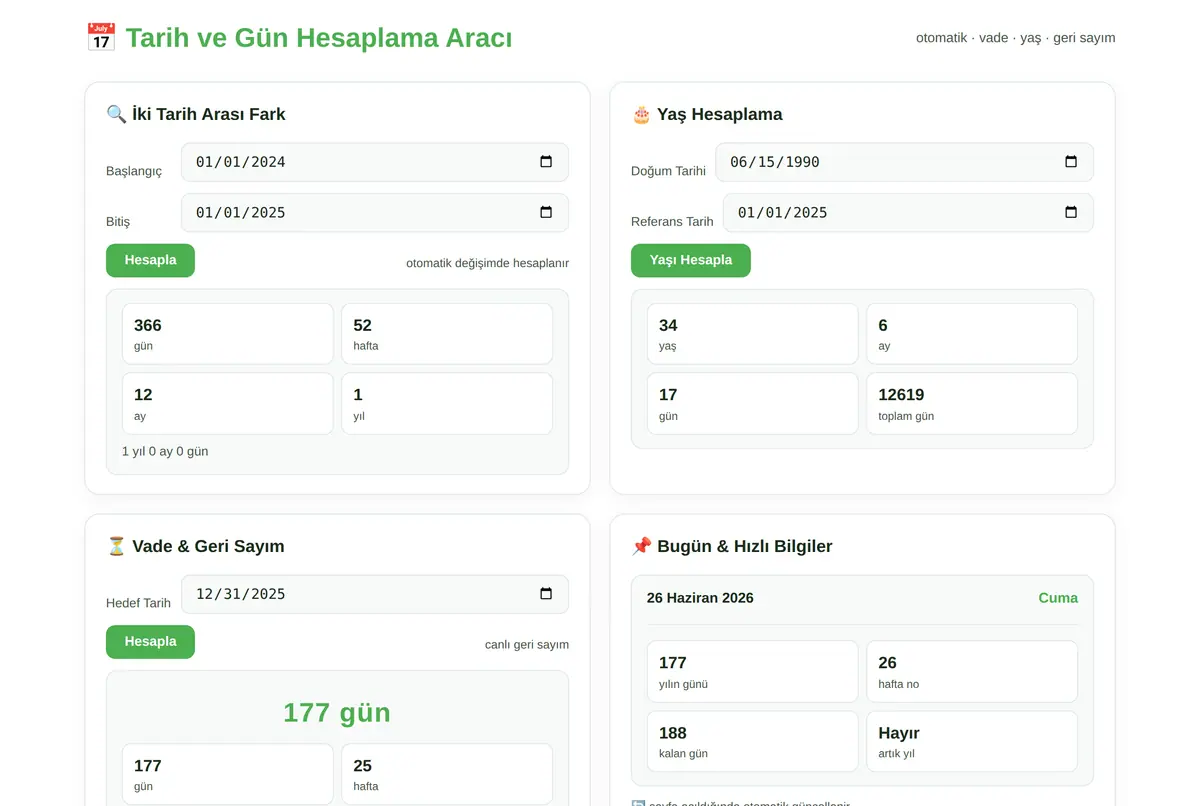The width and height of the screenshot is (1200, 806).
Task: Click the 12 ay result card
Action: (x=228, y=404)
